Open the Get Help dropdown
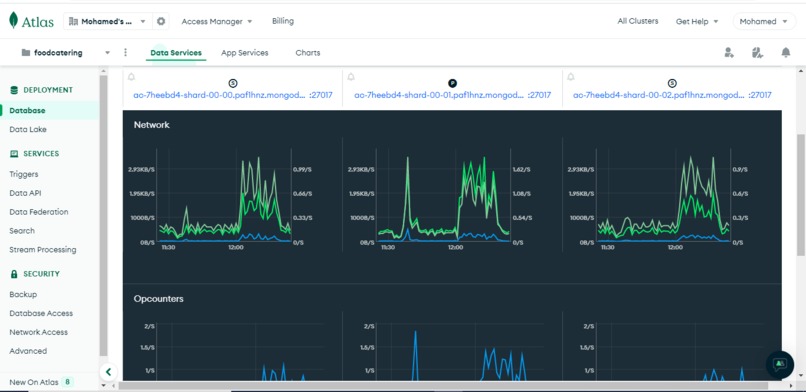The image size is (806, 392). tap(697, 22)
